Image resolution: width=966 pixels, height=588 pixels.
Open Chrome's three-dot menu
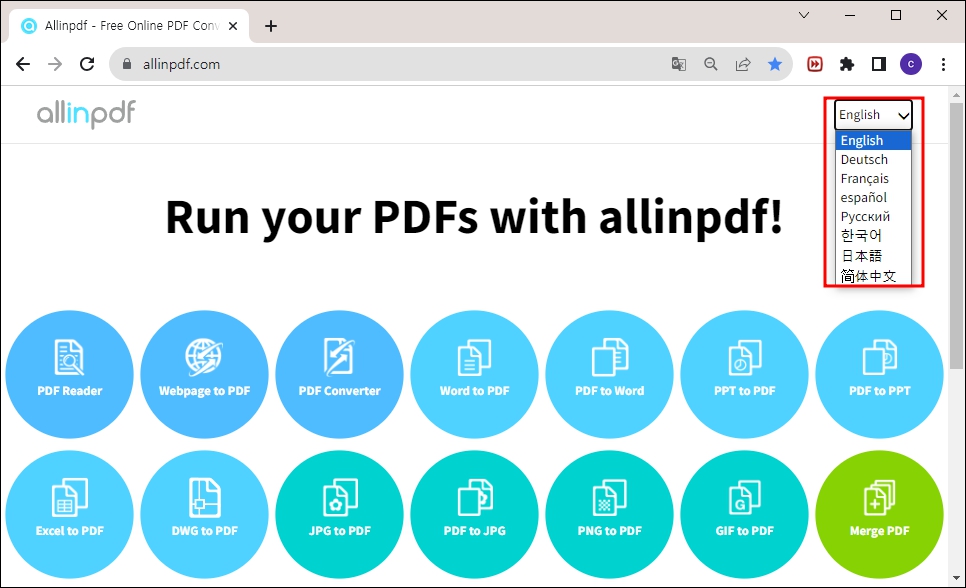coord(943,64)
